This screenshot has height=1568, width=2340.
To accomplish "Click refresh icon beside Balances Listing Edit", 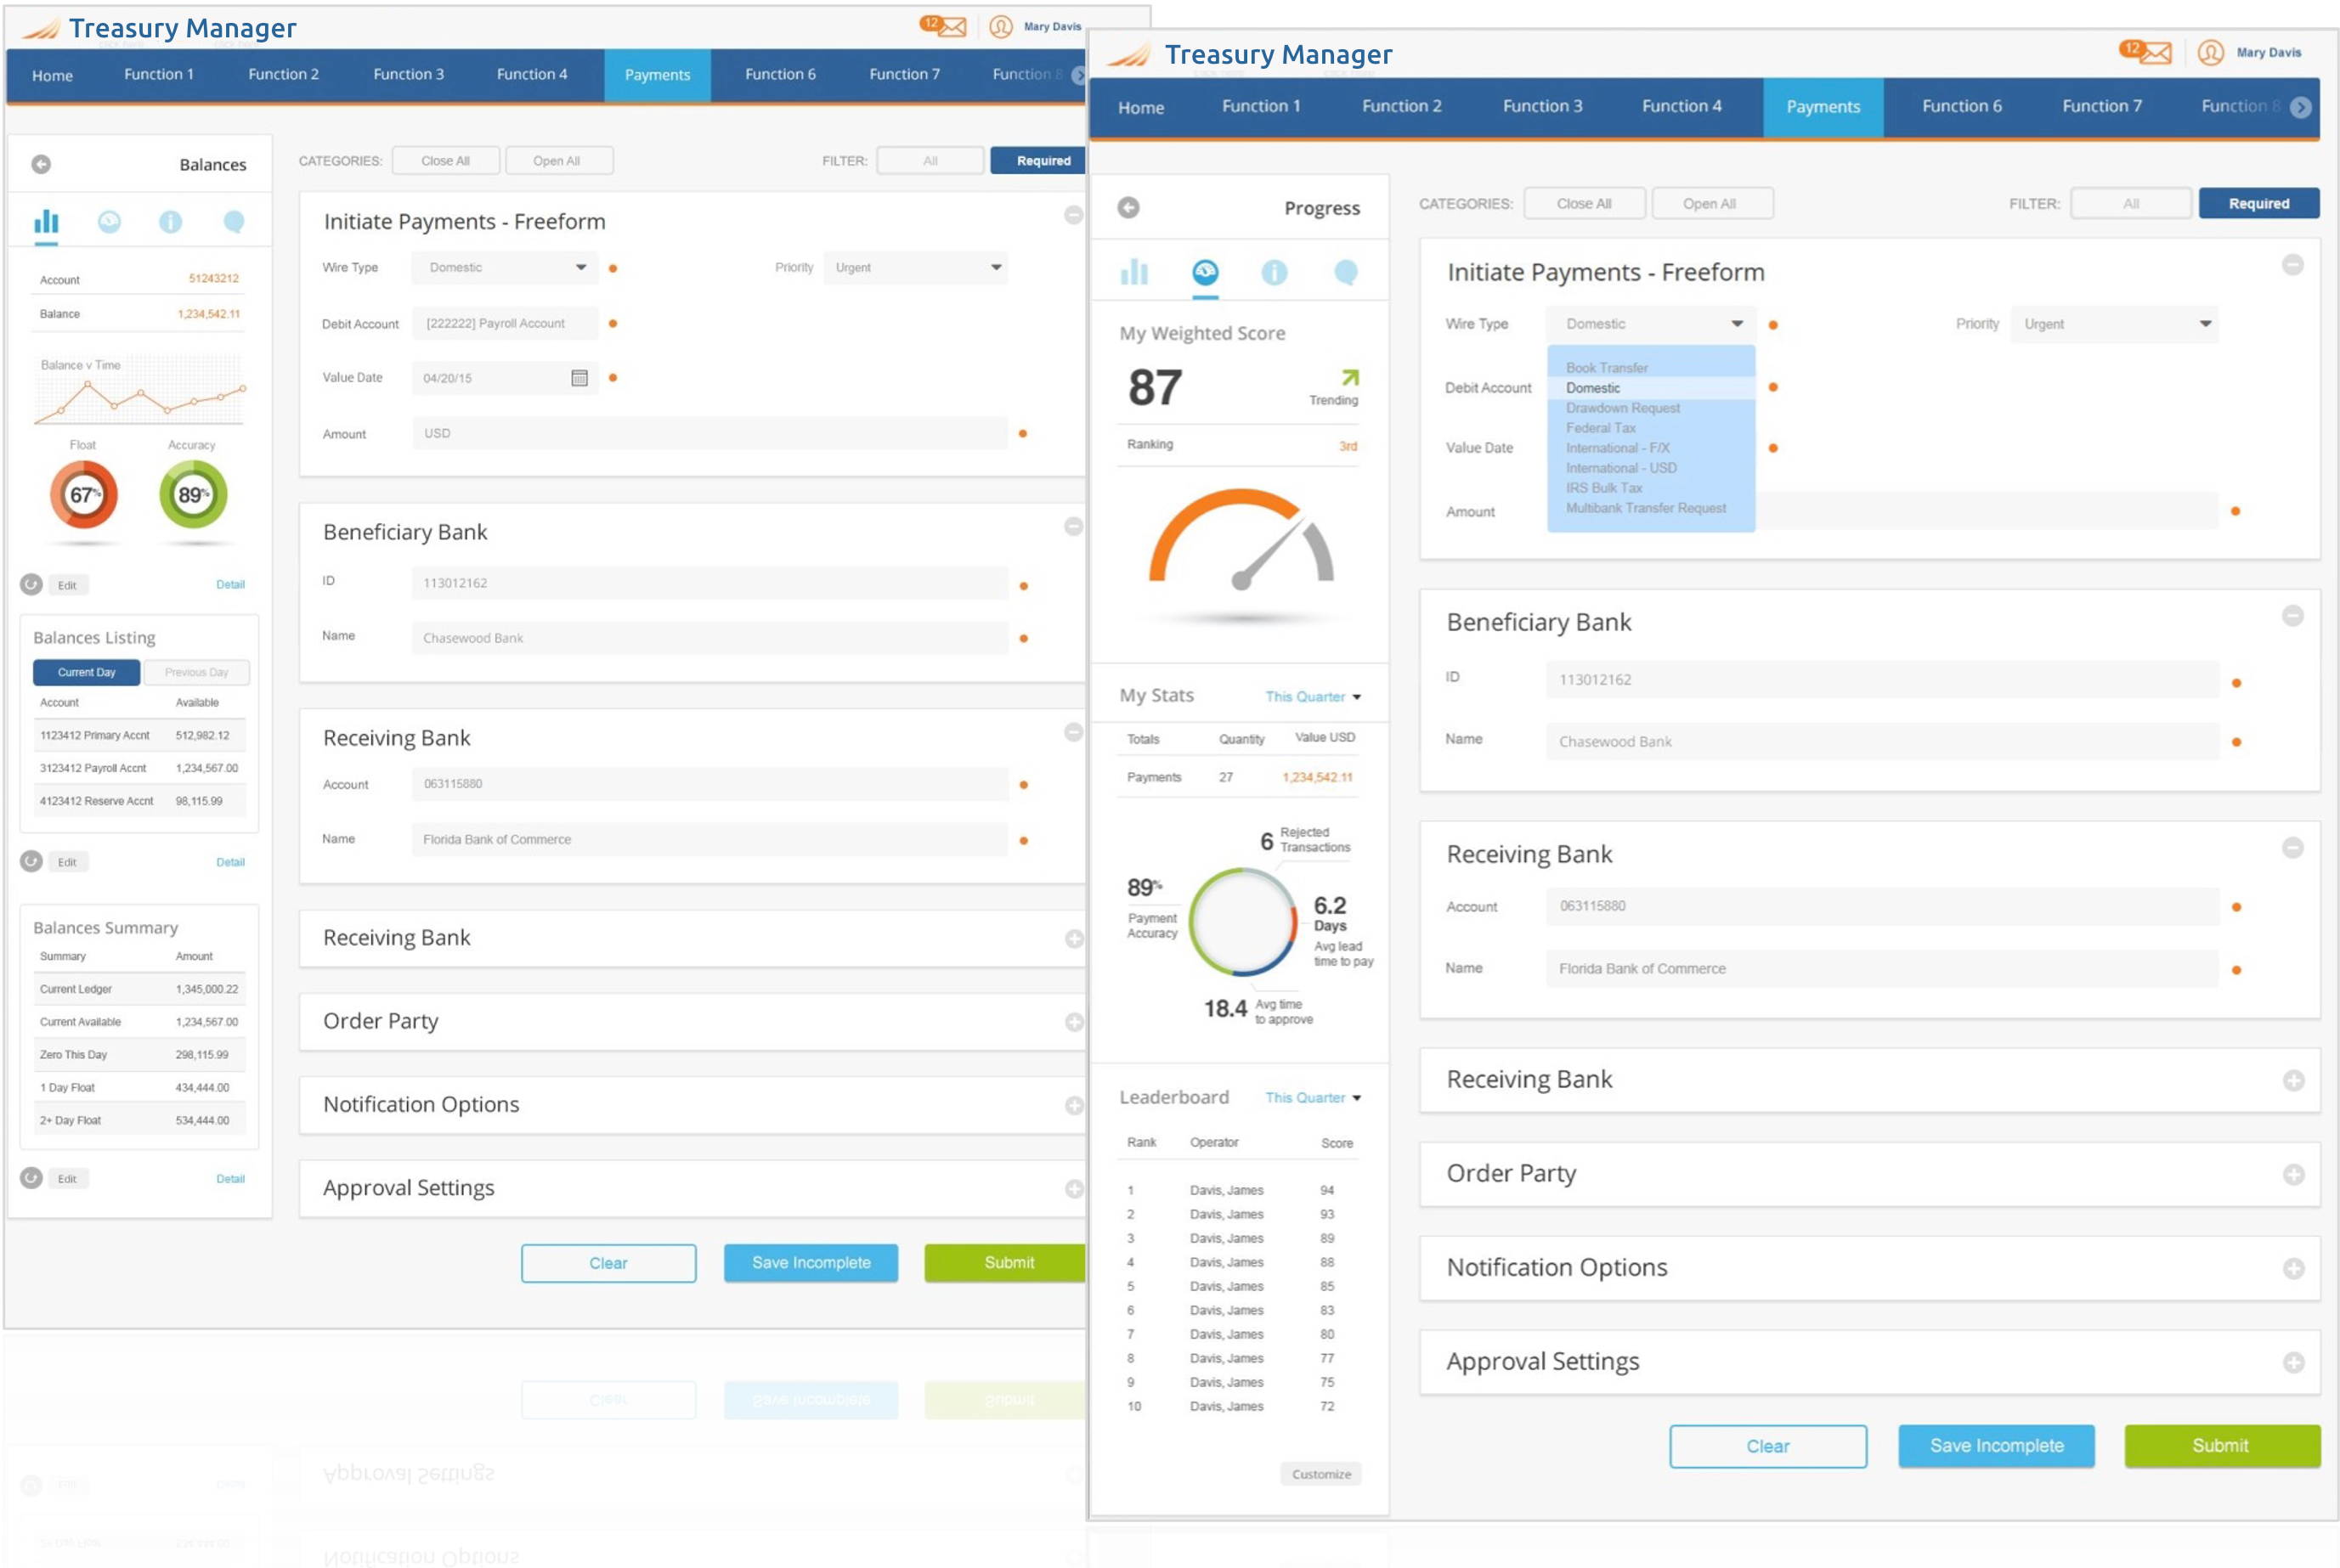I will (x=32, y=861).
